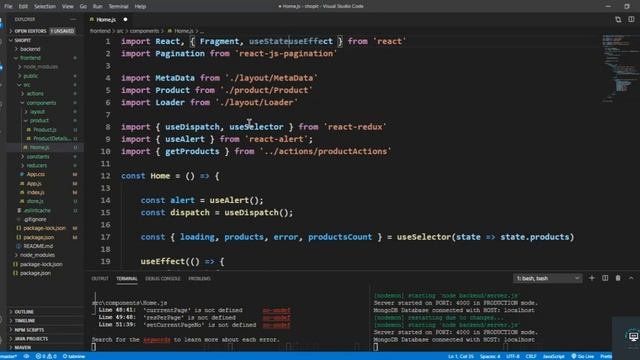Image resolution: width=640 pixels, height=360 pixels.
Task: Split the editor to the right
Action: coord(631,19)
